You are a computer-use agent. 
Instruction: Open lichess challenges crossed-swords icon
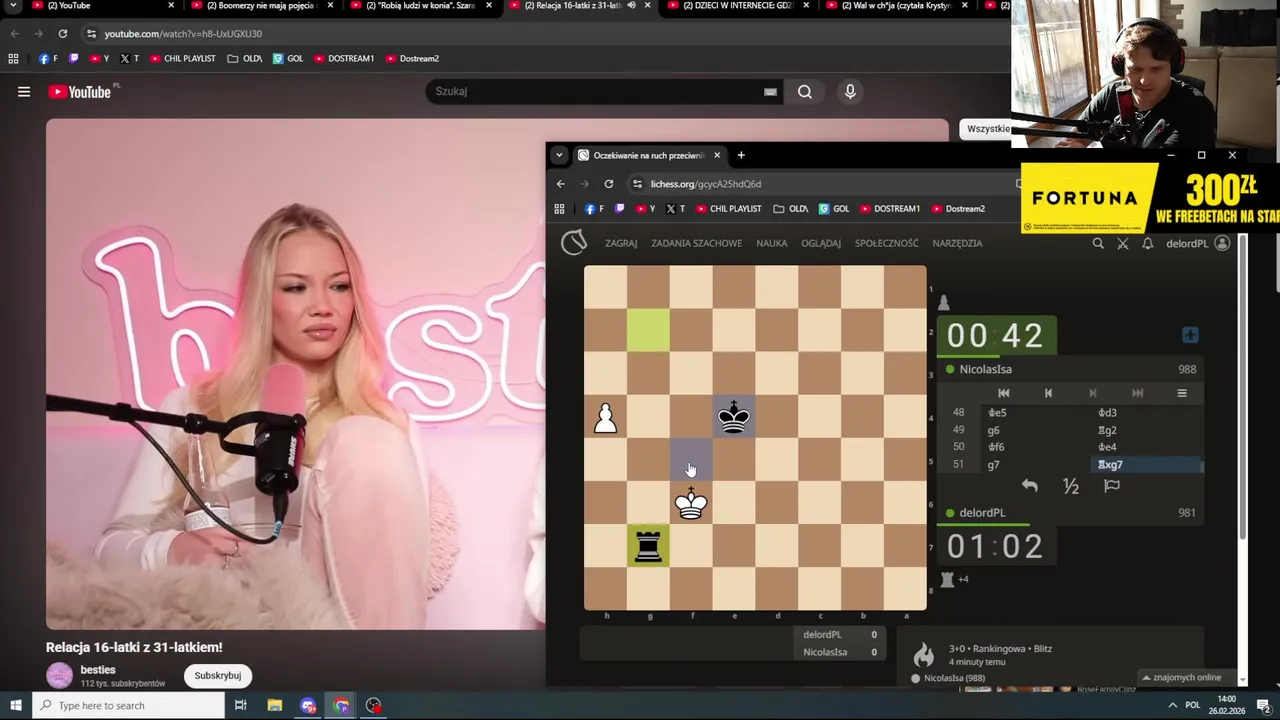coord(1123,243)
